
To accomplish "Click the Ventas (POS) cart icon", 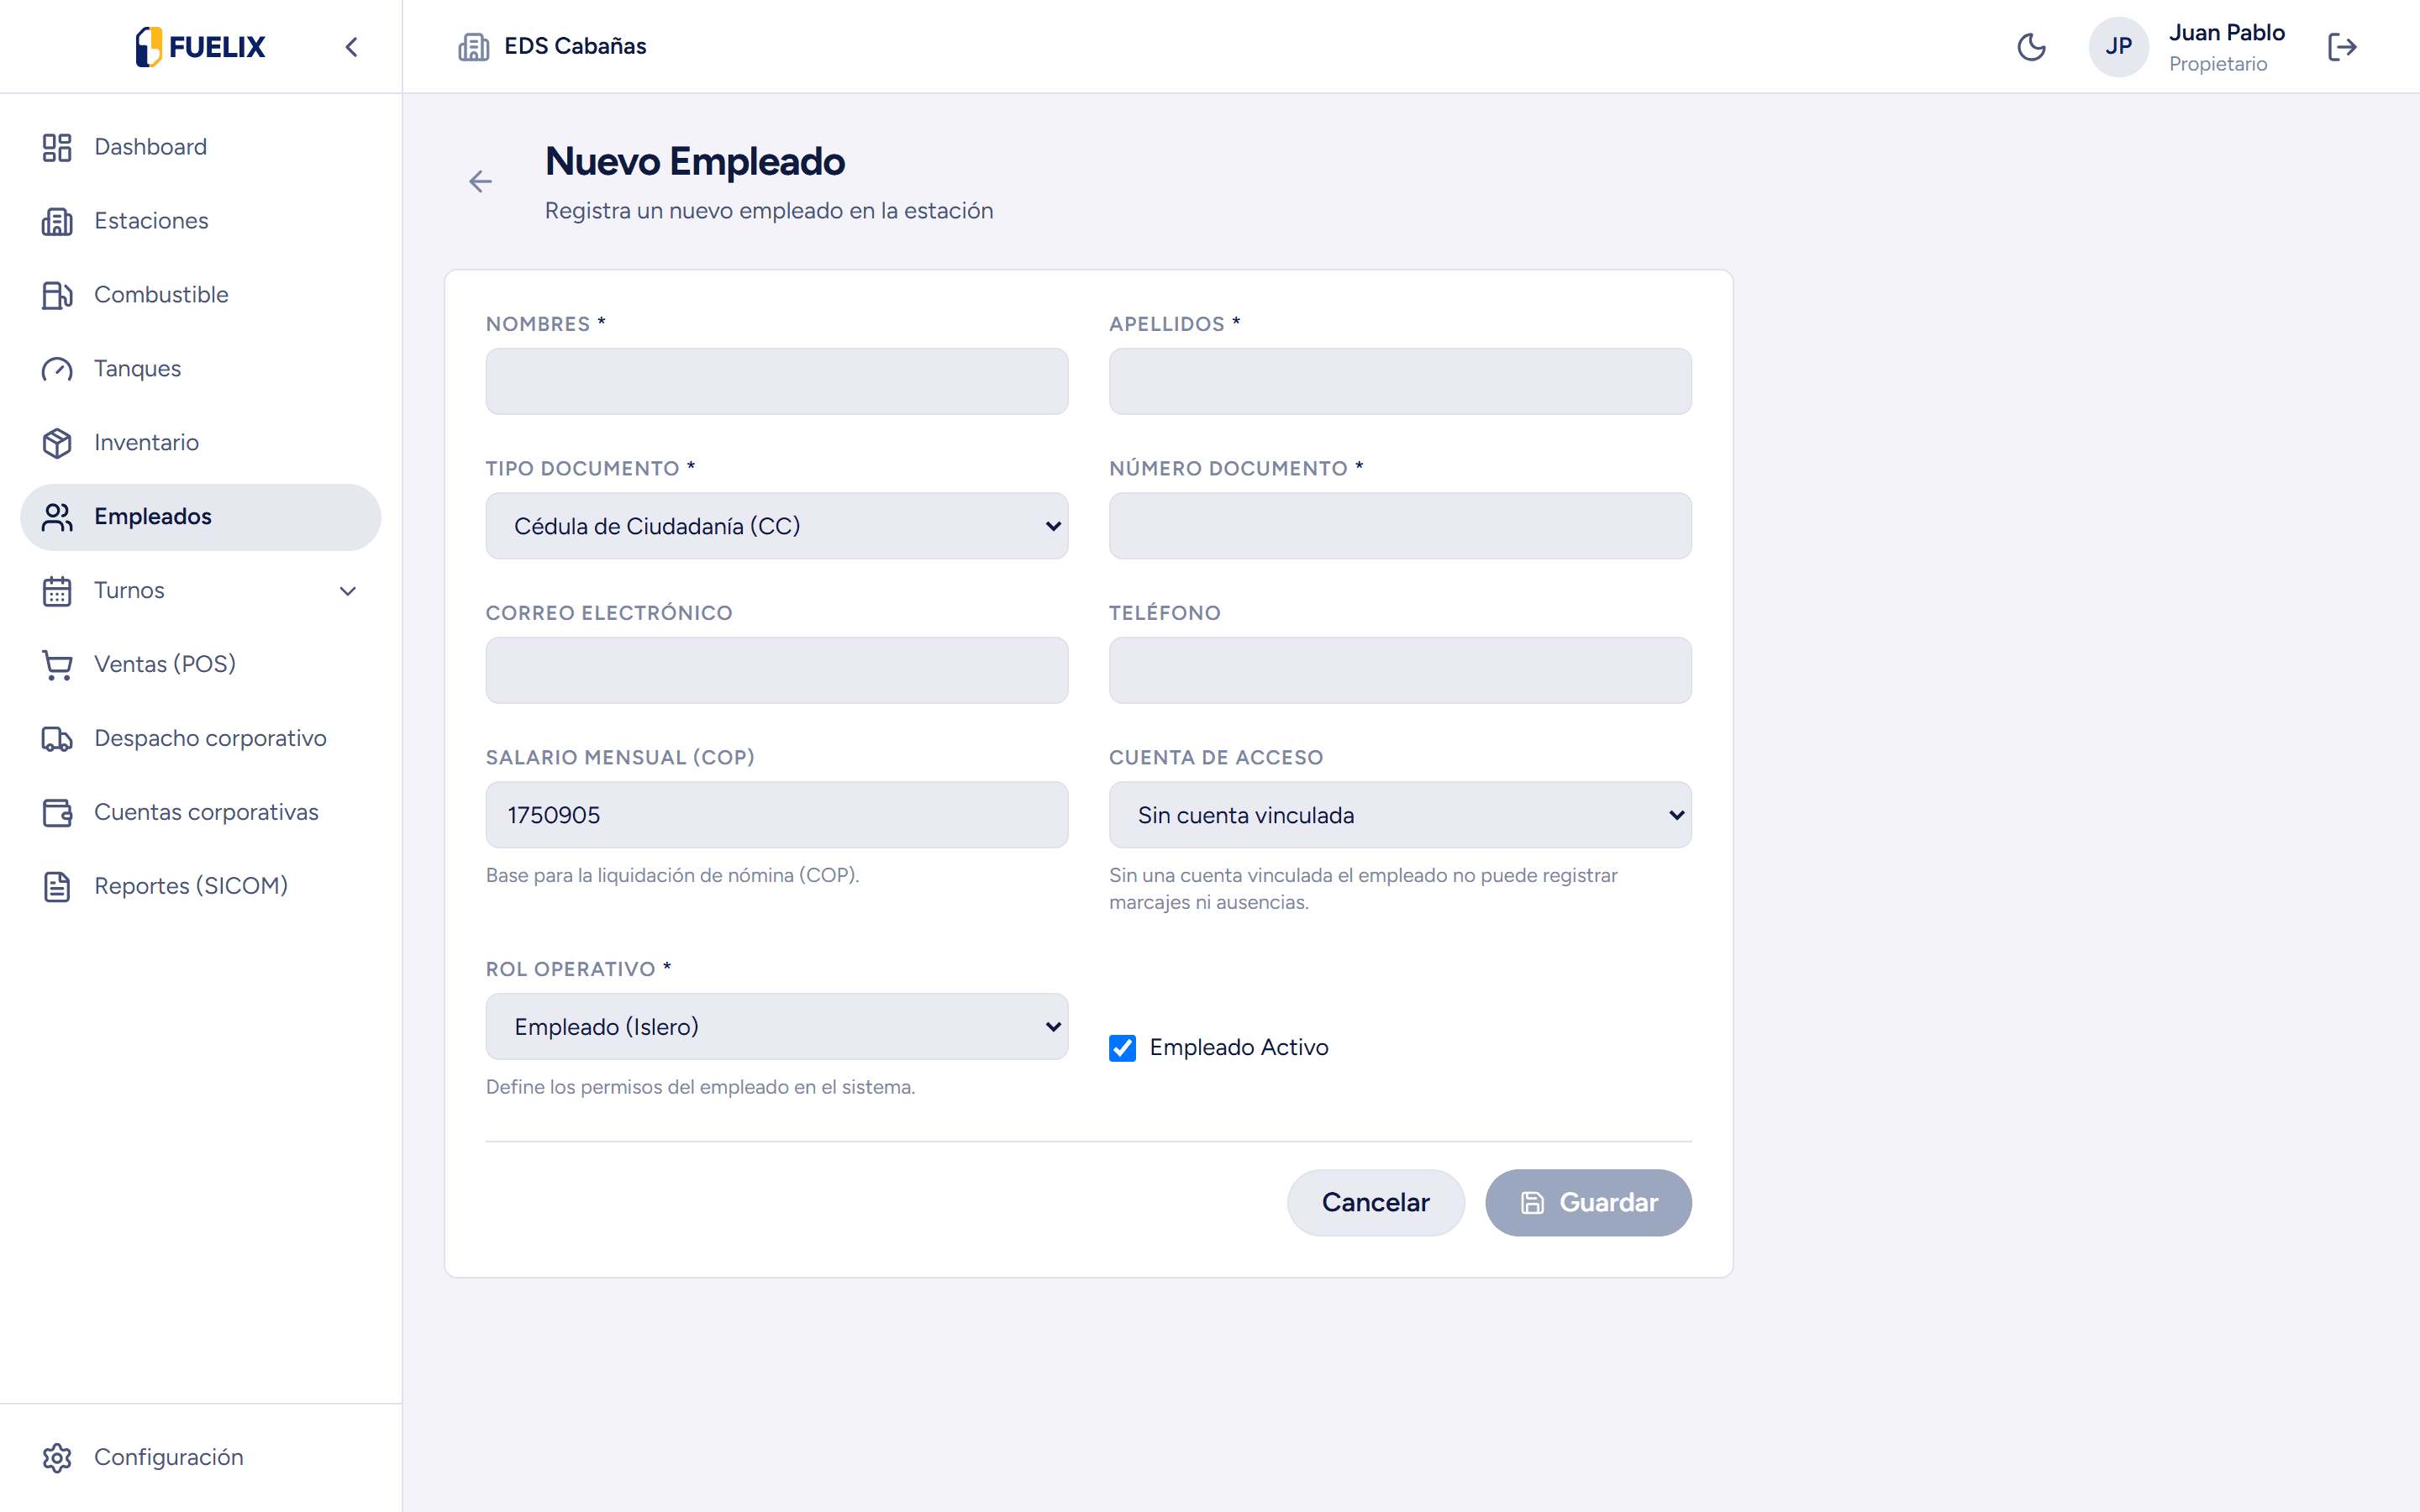I will click(x=57, y=665).
